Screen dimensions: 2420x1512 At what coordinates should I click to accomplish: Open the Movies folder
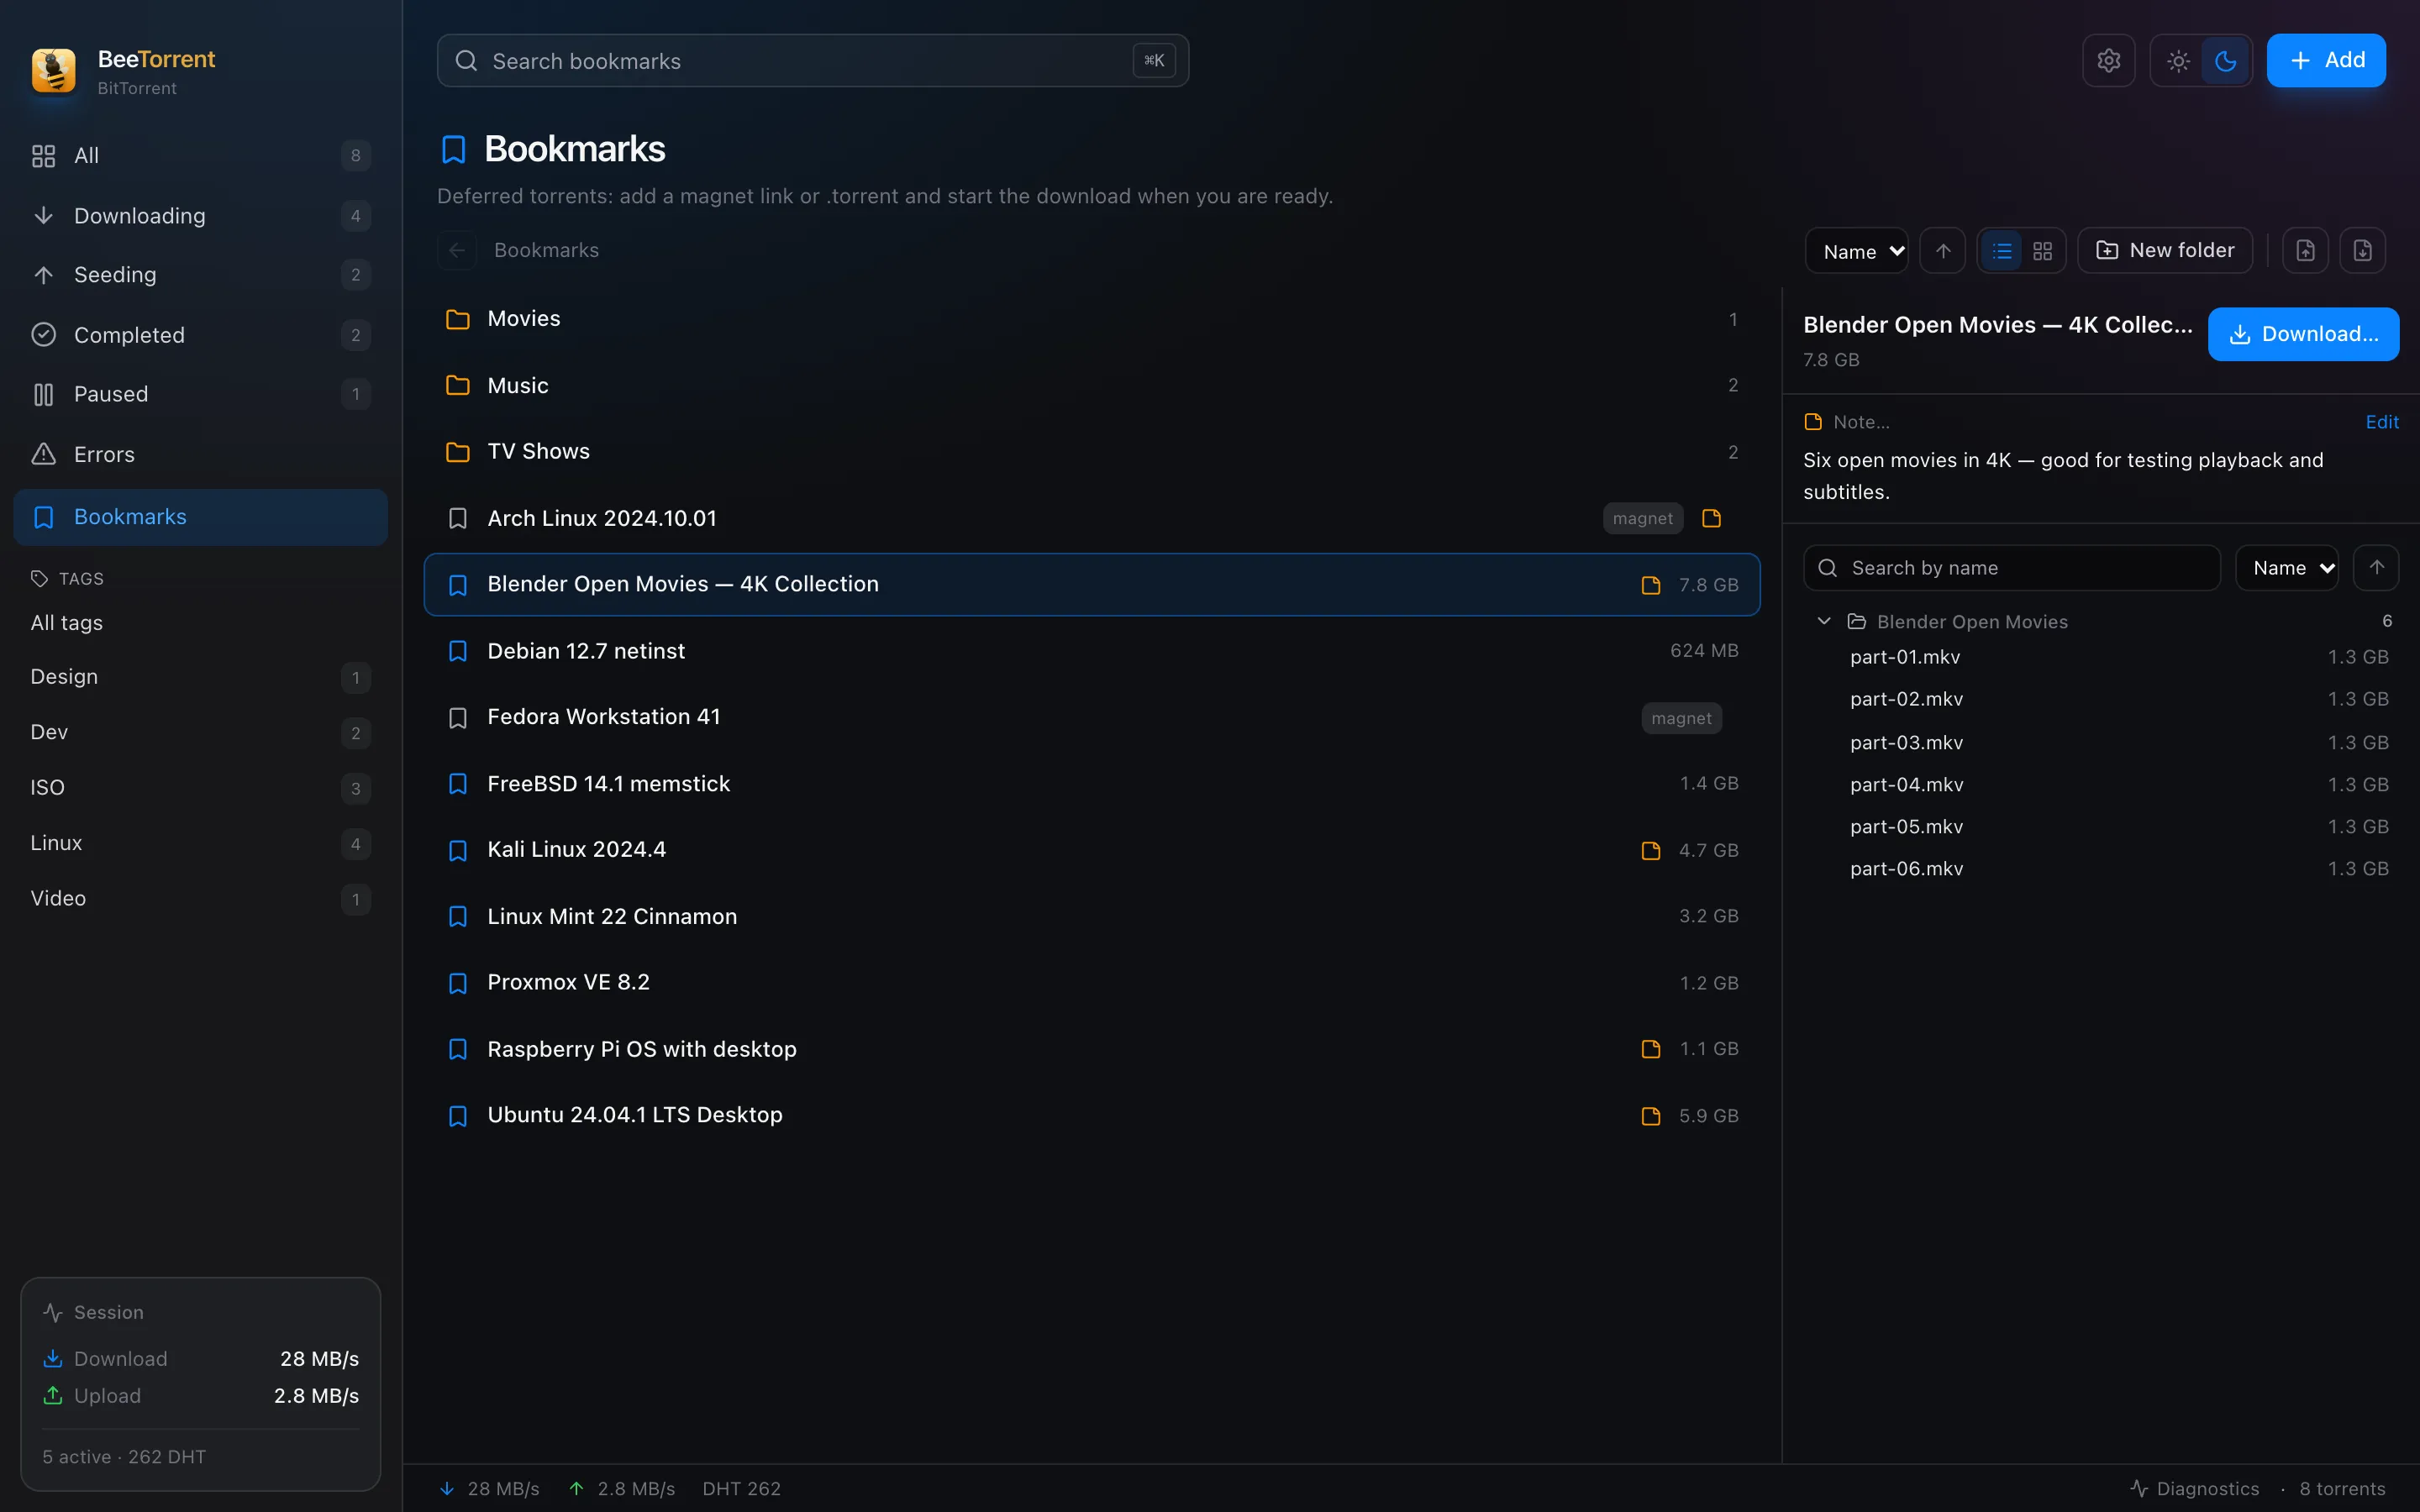tap(1091, 319)
